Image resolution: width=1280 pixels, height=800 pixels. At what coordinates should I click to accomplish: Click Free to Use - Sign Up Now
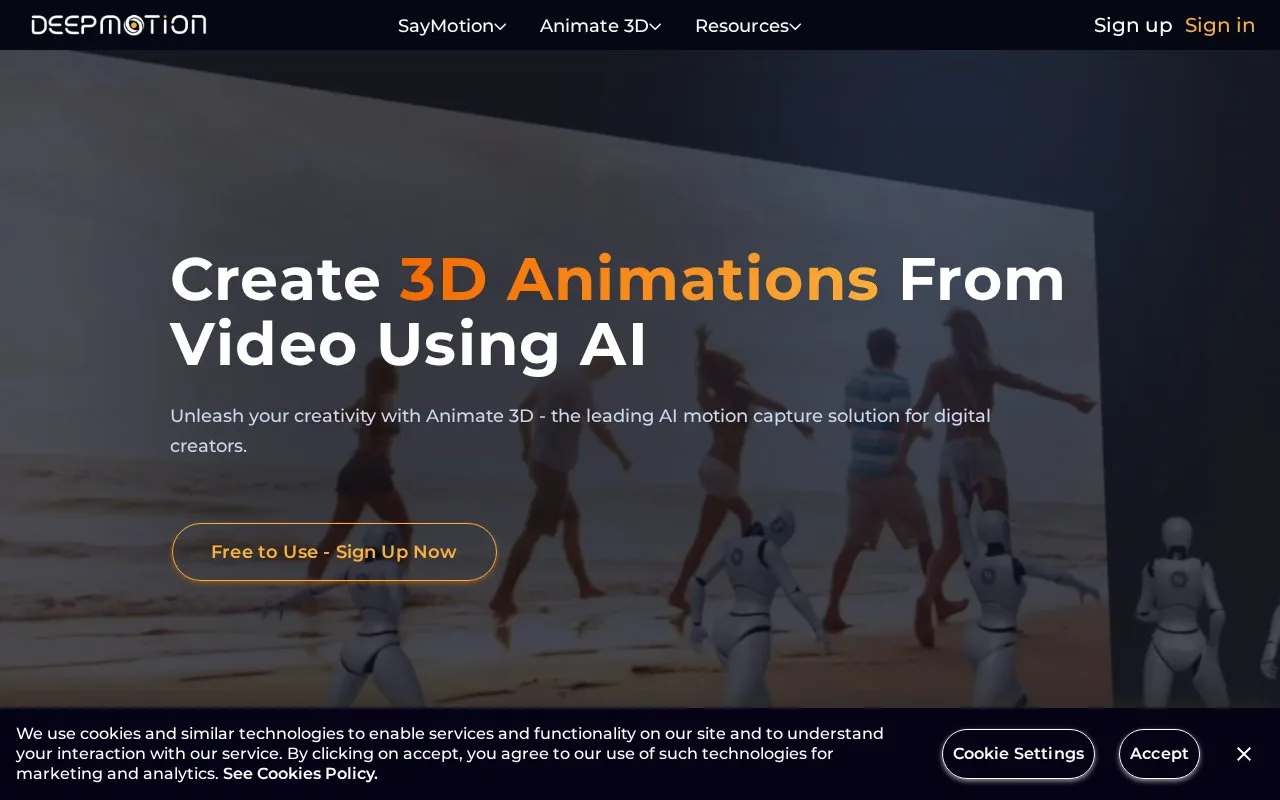(334, 552)
